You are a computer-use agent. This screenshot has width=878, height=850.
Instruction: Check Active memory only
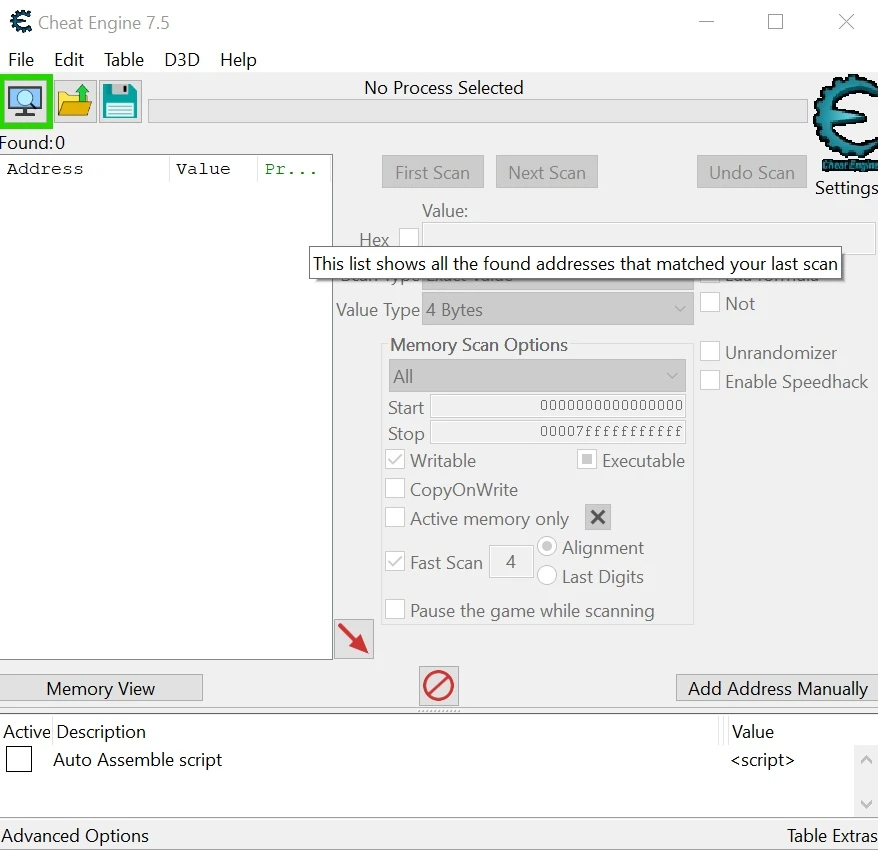[x=395, y=517]
